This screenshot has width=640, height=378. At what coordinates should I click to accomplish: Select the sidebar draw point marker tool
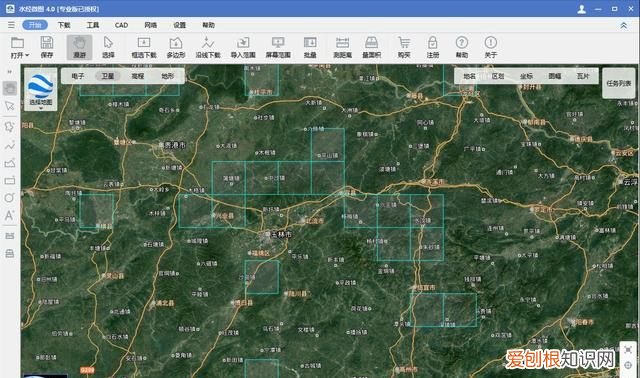coord(10,126)
